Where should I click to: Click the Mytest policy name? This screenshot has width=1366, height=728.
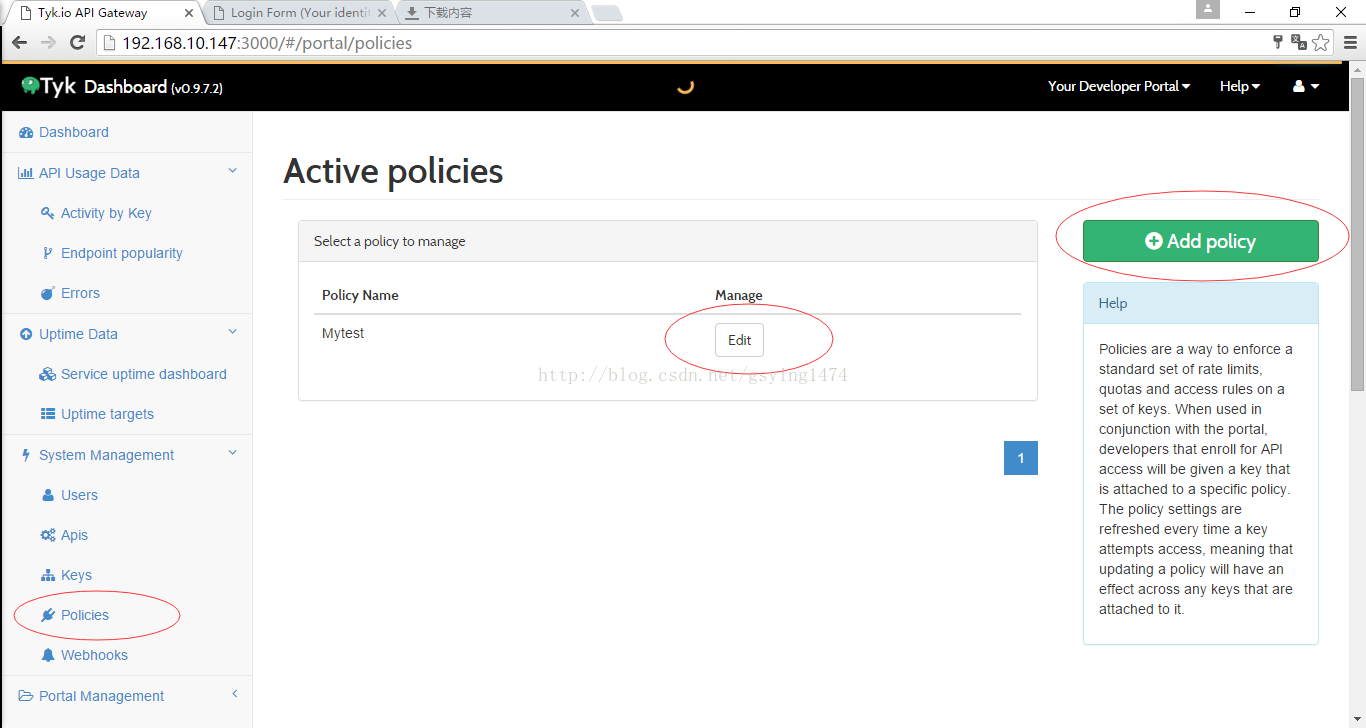[x=343, y=333]
